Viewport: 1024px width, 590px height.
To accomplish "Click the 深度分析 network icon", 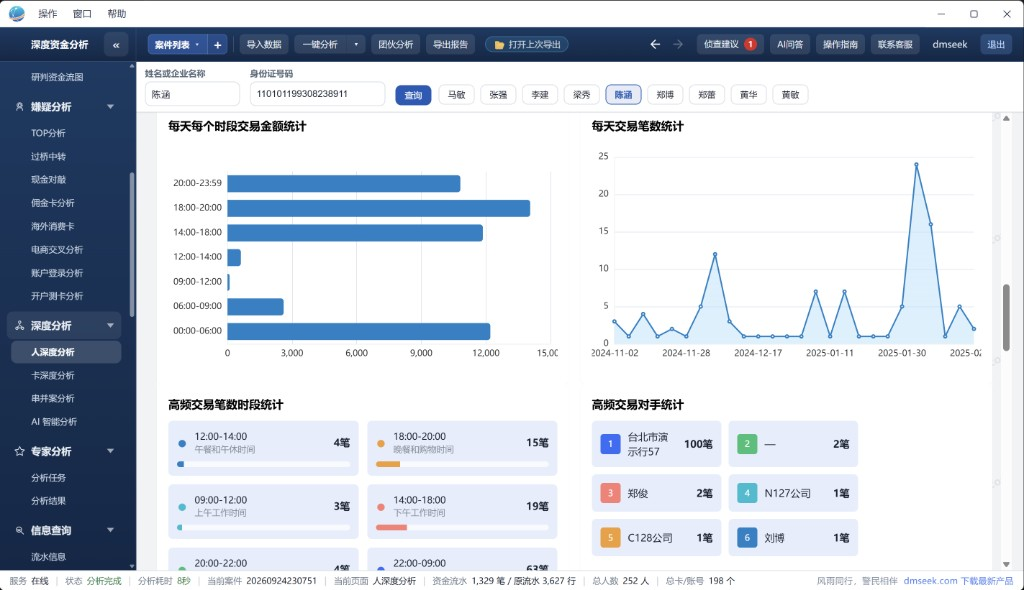I will point(20,325).
